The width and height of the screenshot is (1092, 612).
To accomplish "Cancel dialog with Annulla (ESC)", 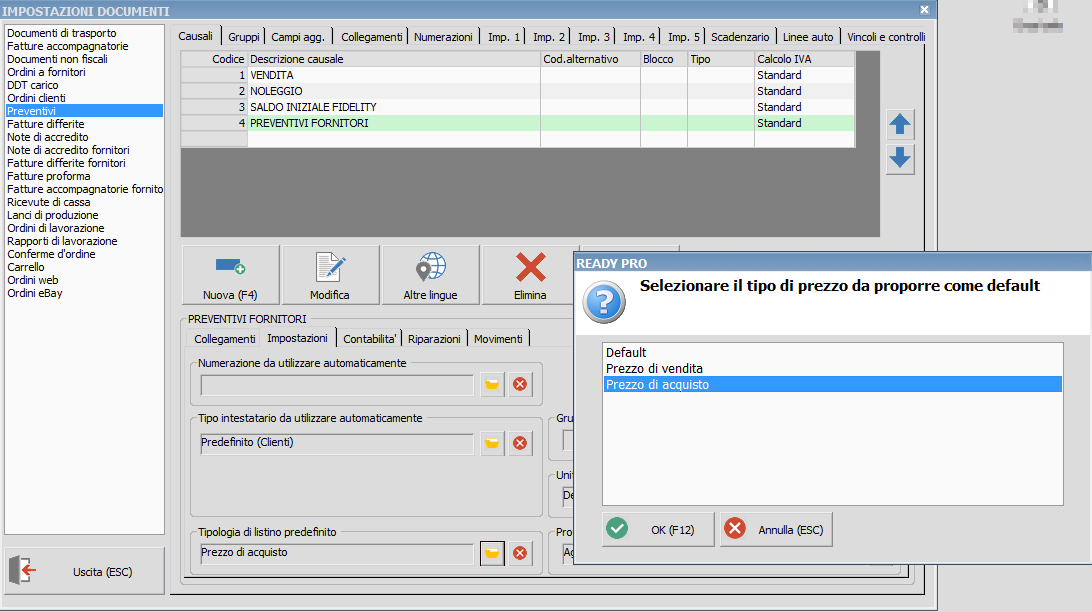I will pos(776,530).
